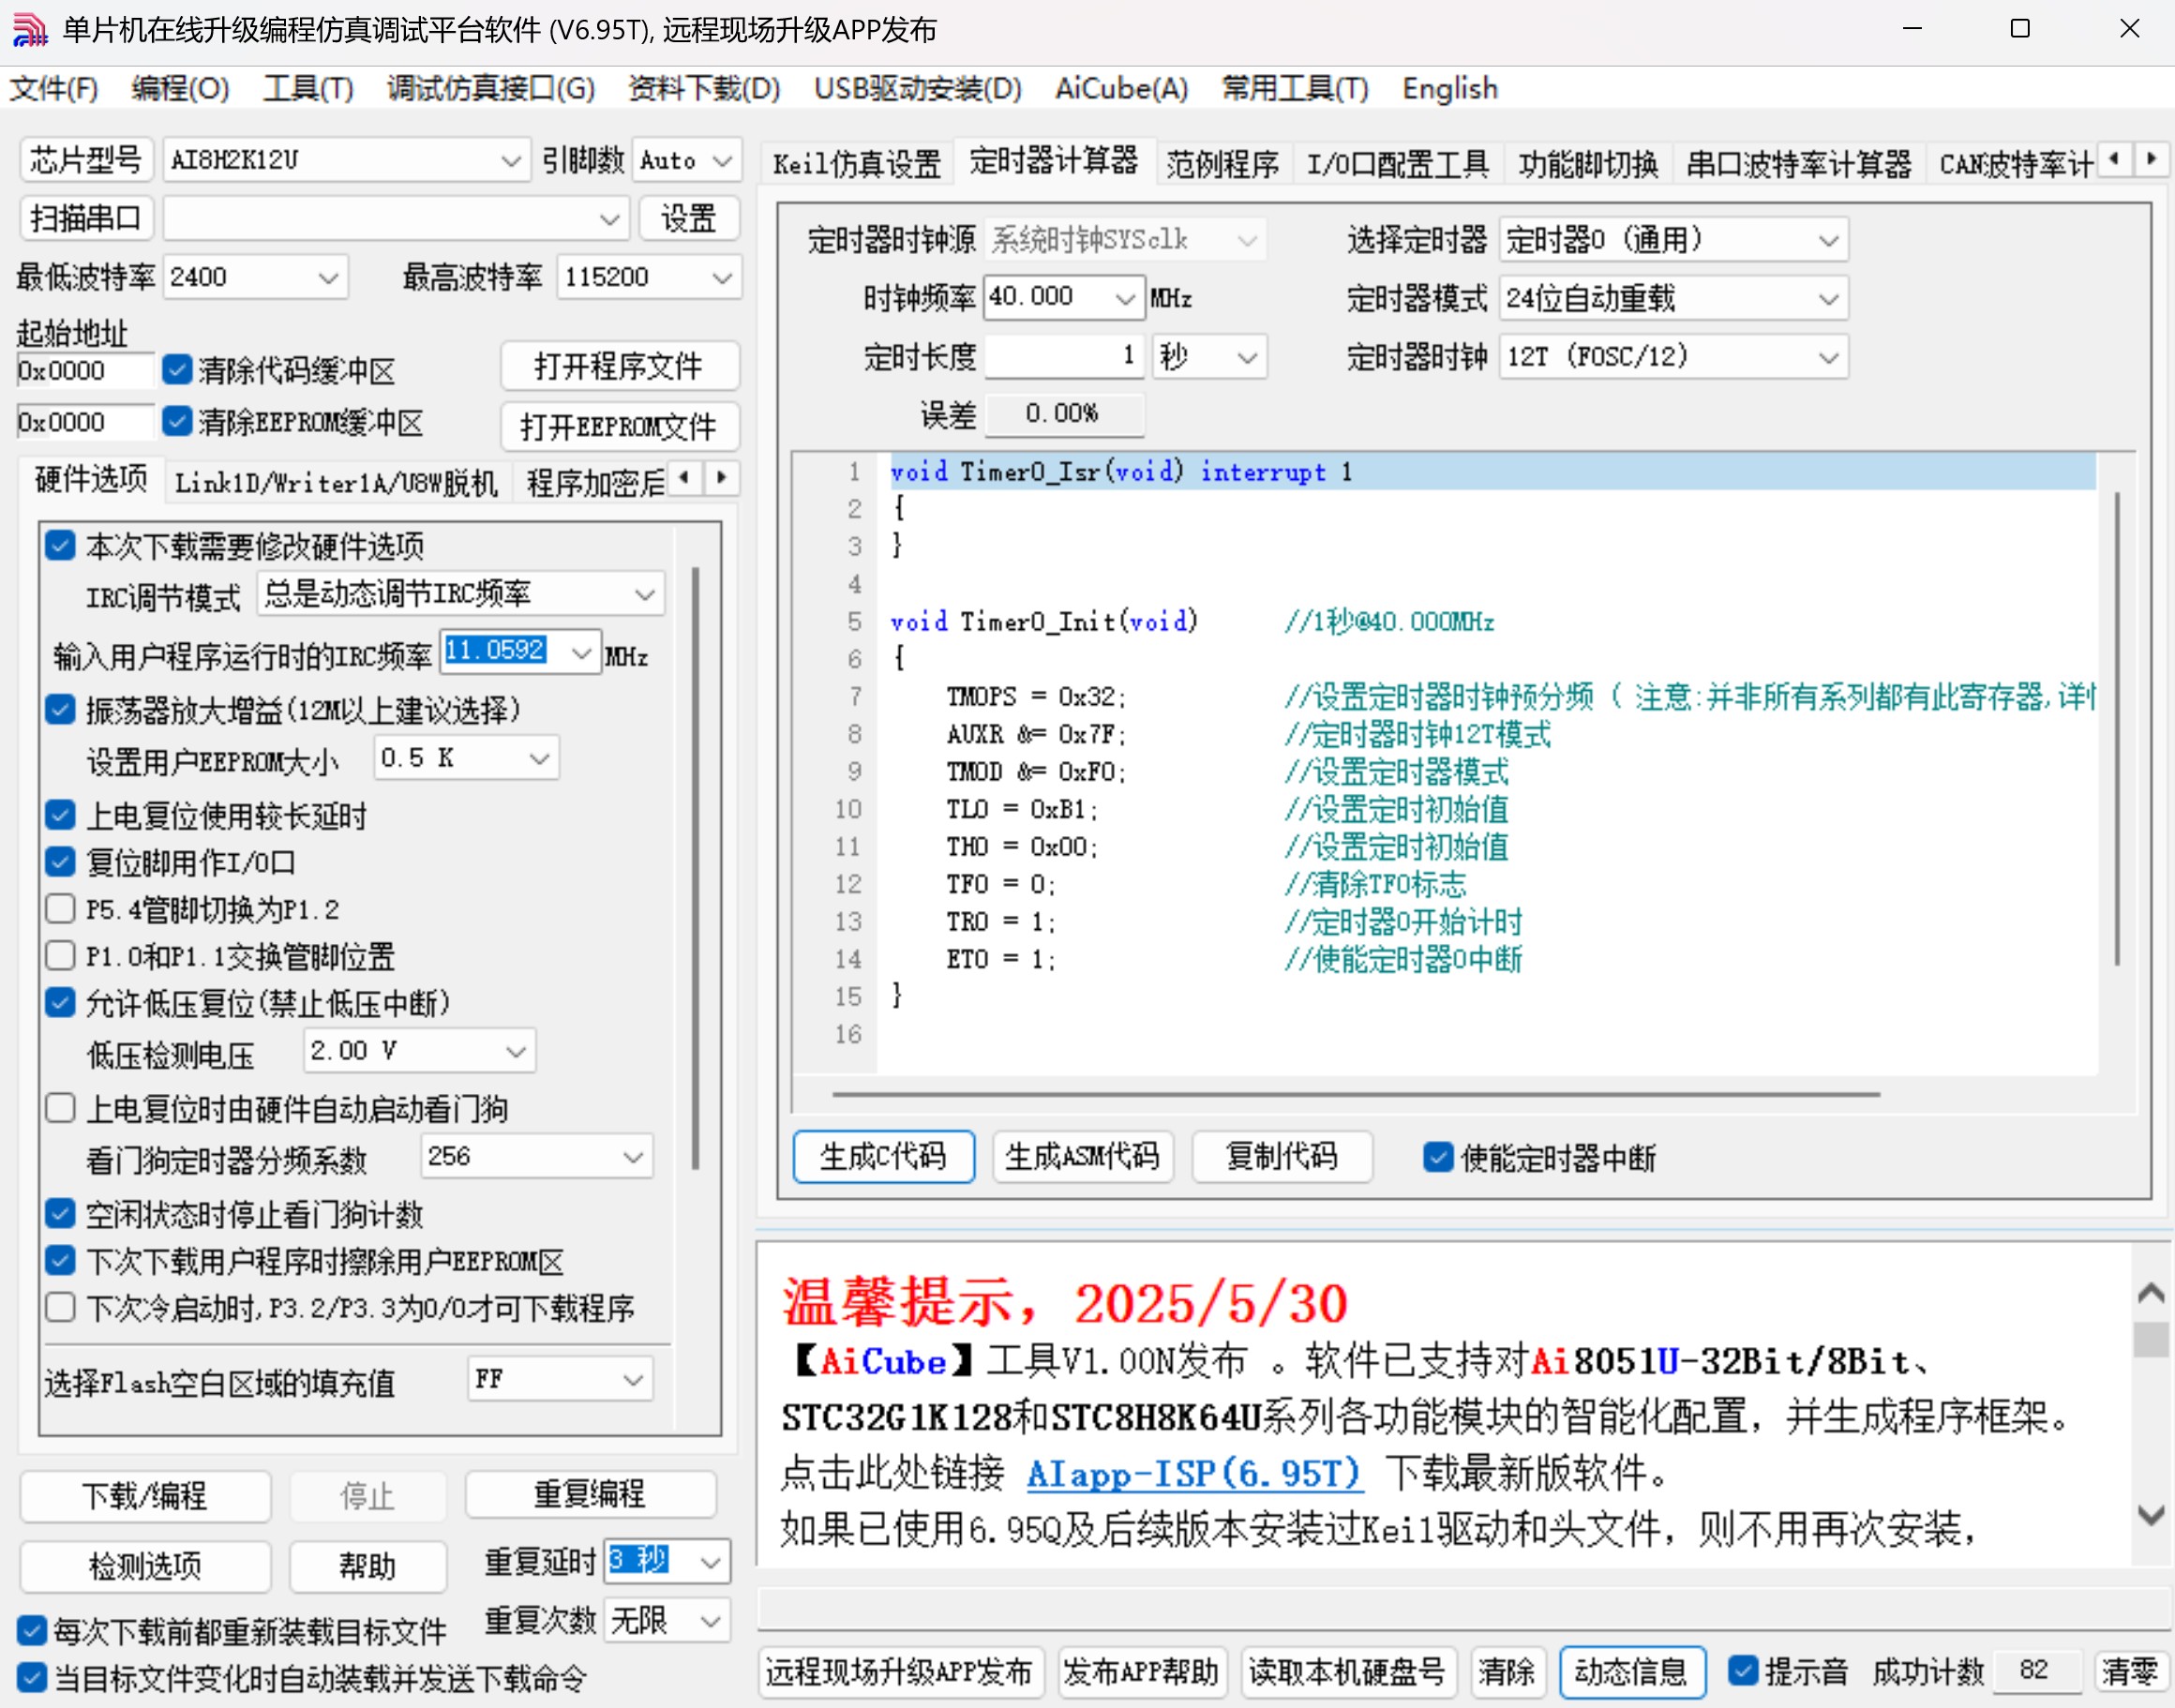Uncheck 清除代码缓冲区 checkbox
Screen dimensions: 2175x1708
177,369
